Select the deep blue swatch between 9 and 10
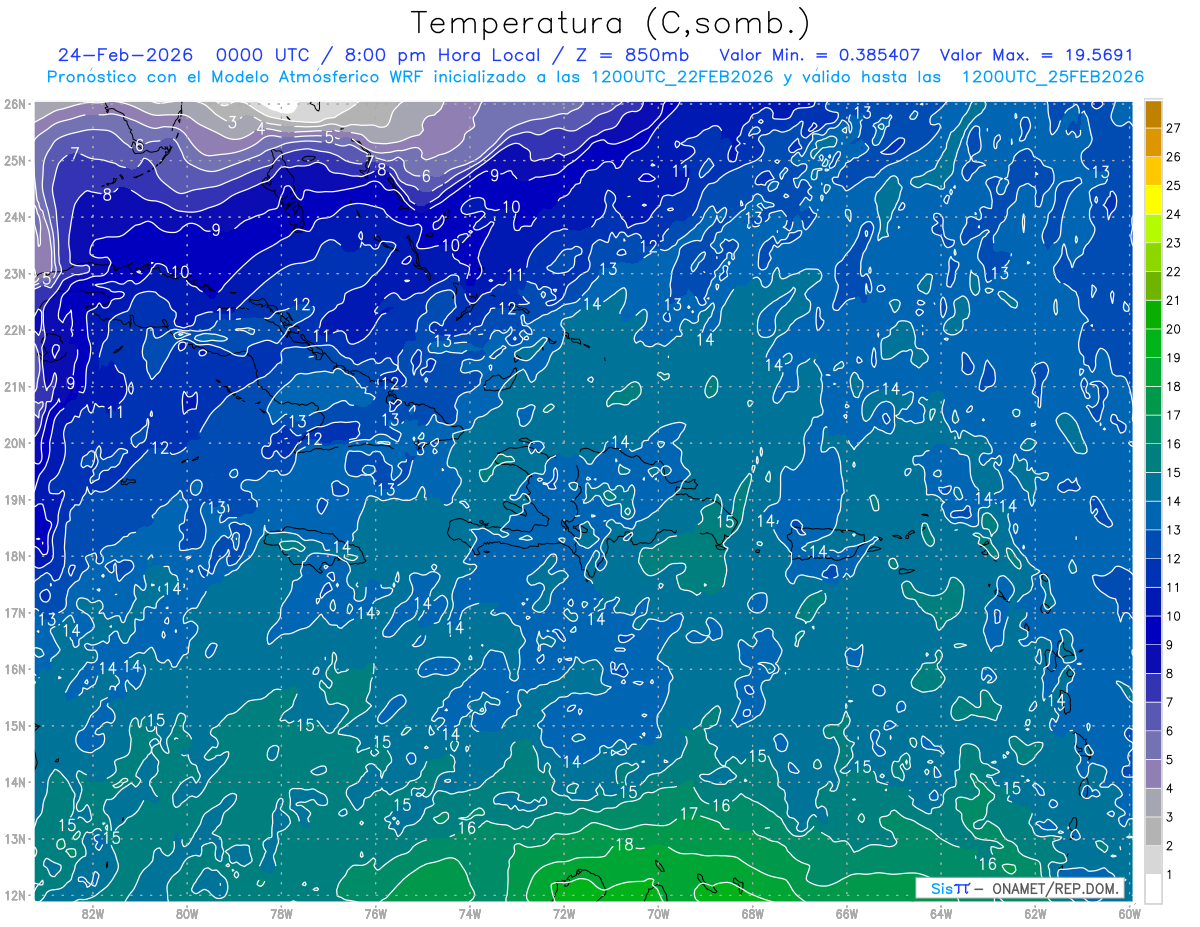This screenshot has width=1200, height=927. click(1153, 630)
